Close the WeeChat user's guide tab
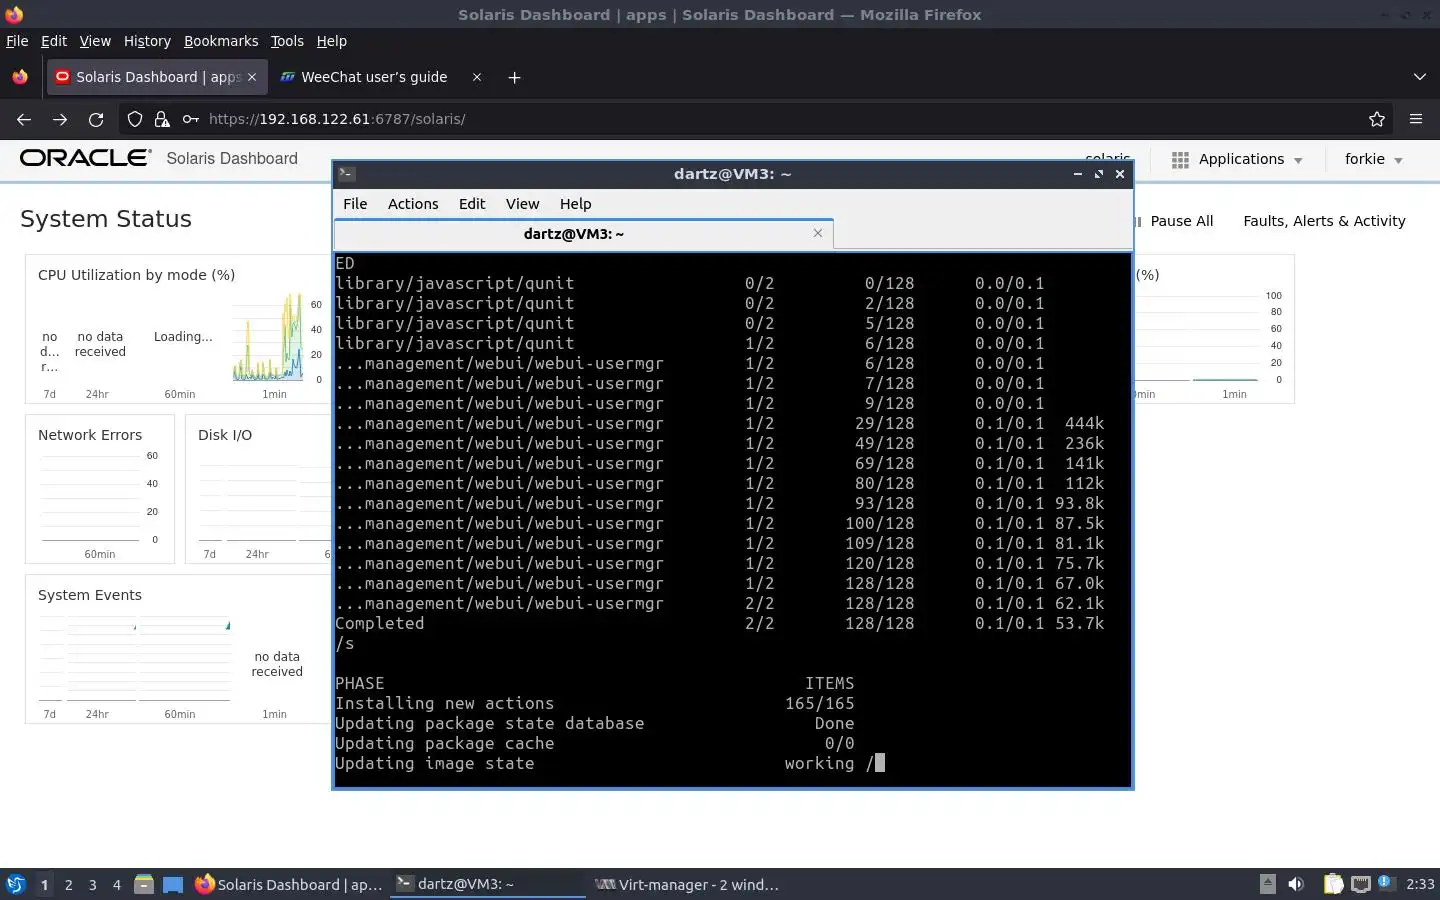Screen dimensions: 1440x900 coord(477,77)
